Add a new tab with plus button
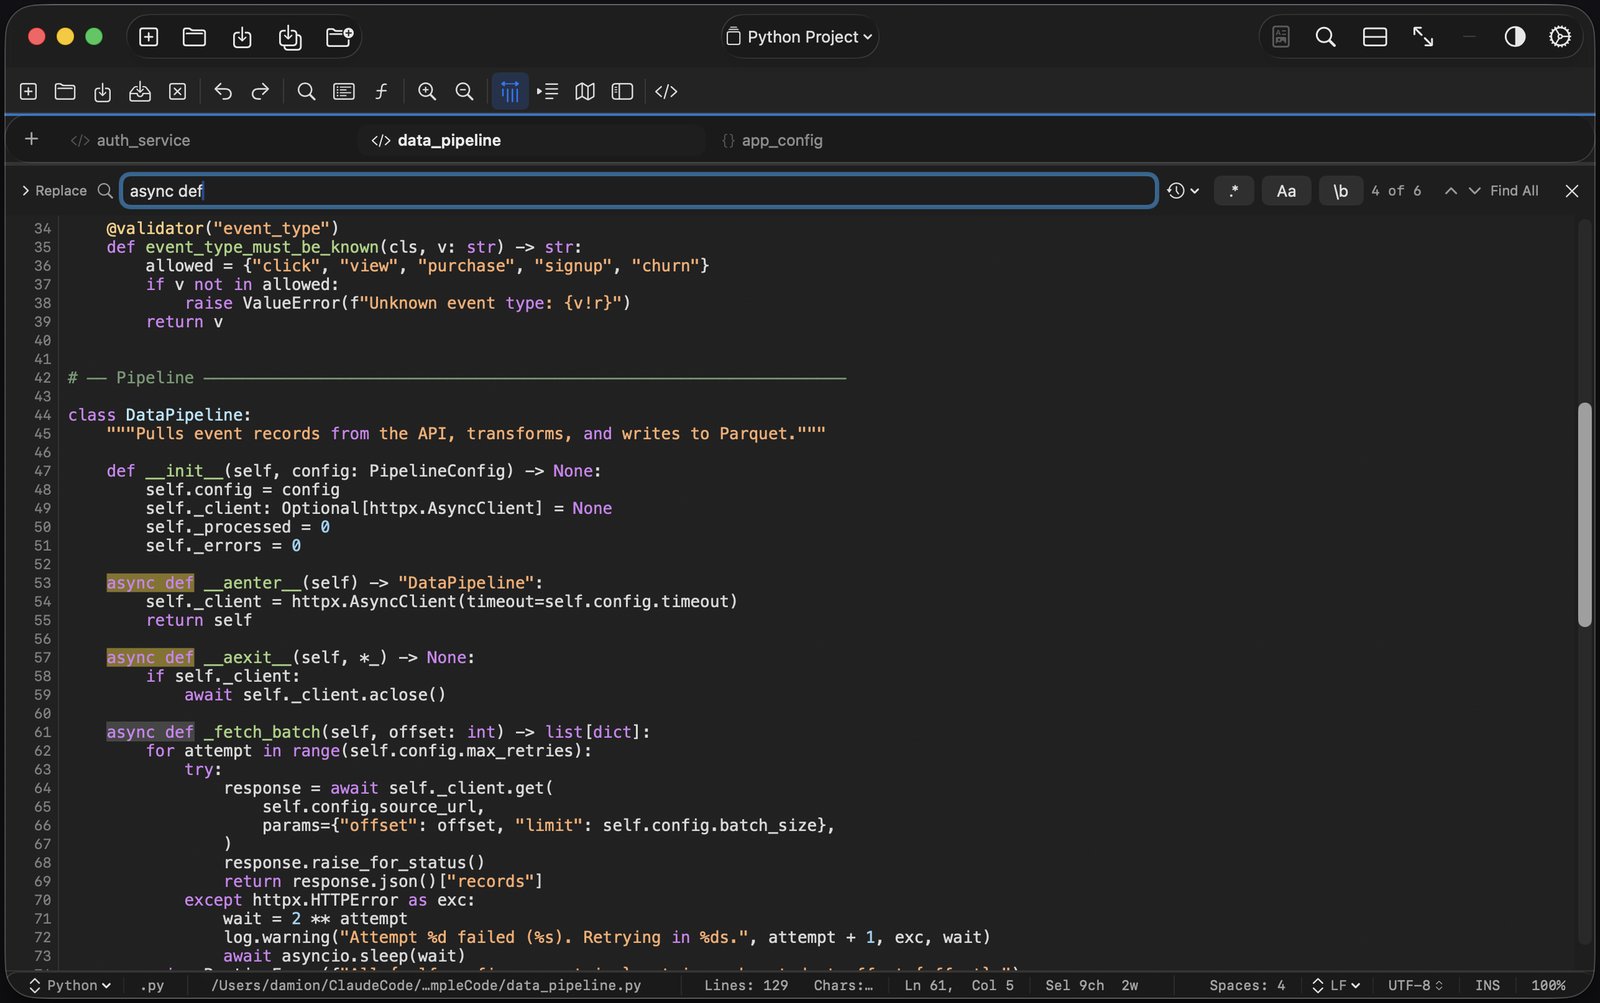 (x=31, y=139)
